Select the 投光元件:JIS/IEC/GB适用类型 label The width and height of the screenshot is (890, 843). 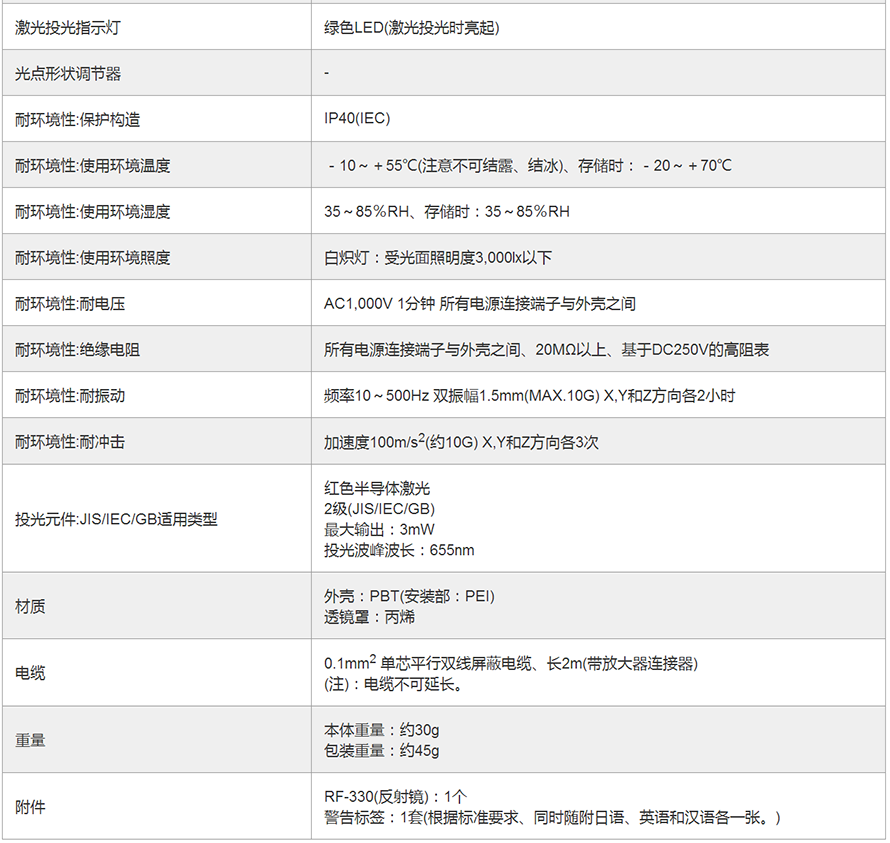(115, 519)
